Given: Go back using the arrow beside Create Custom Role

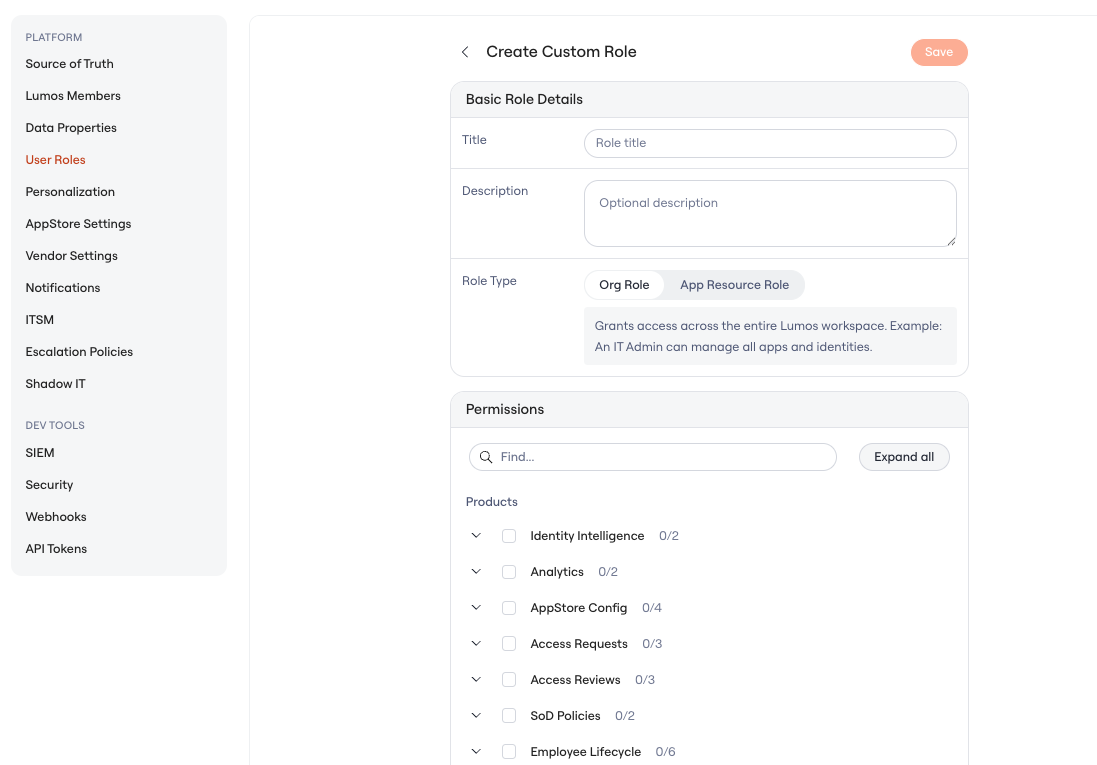Looking at the screenshot, I should pos(465,52).
